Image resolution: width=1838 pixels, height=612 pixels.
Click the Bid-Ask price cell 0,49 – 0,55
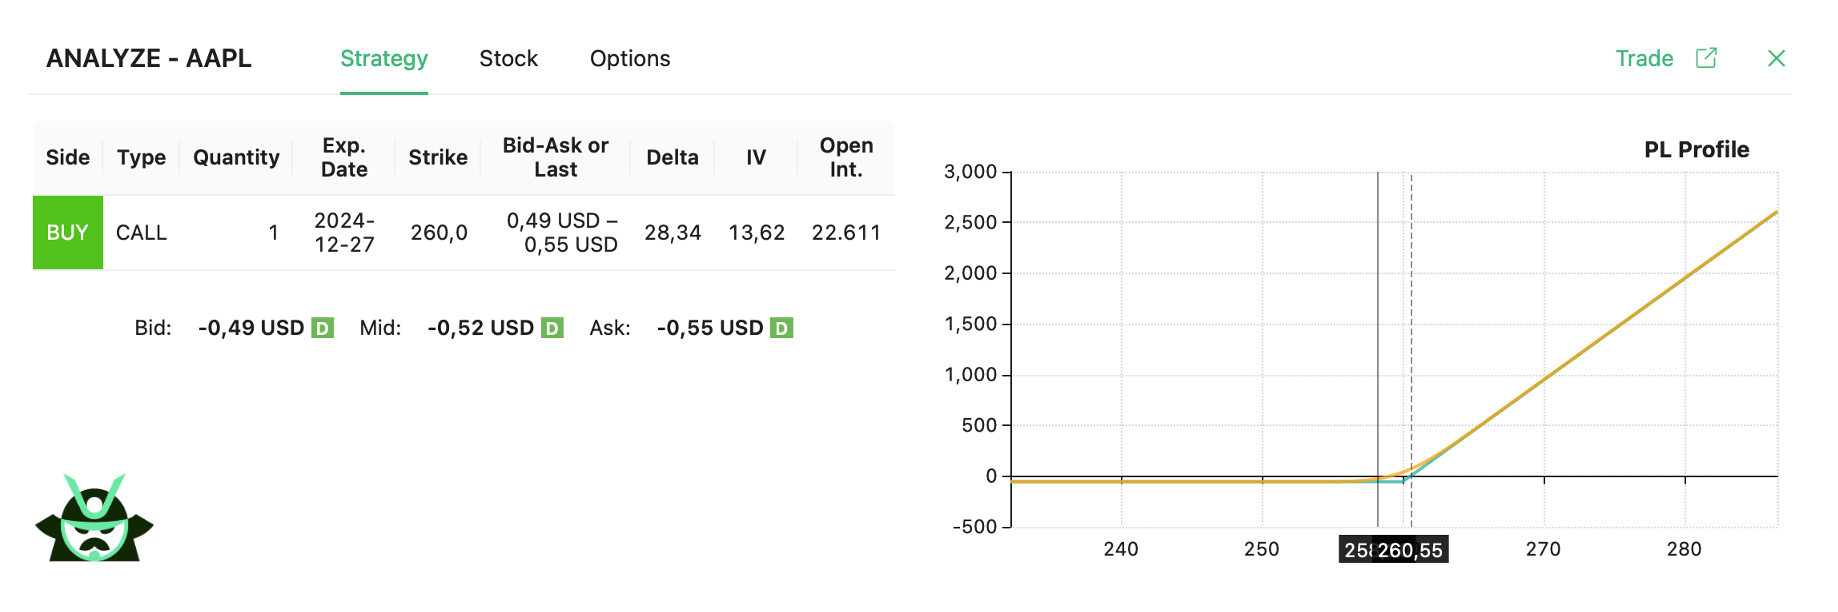coord(563,232)
